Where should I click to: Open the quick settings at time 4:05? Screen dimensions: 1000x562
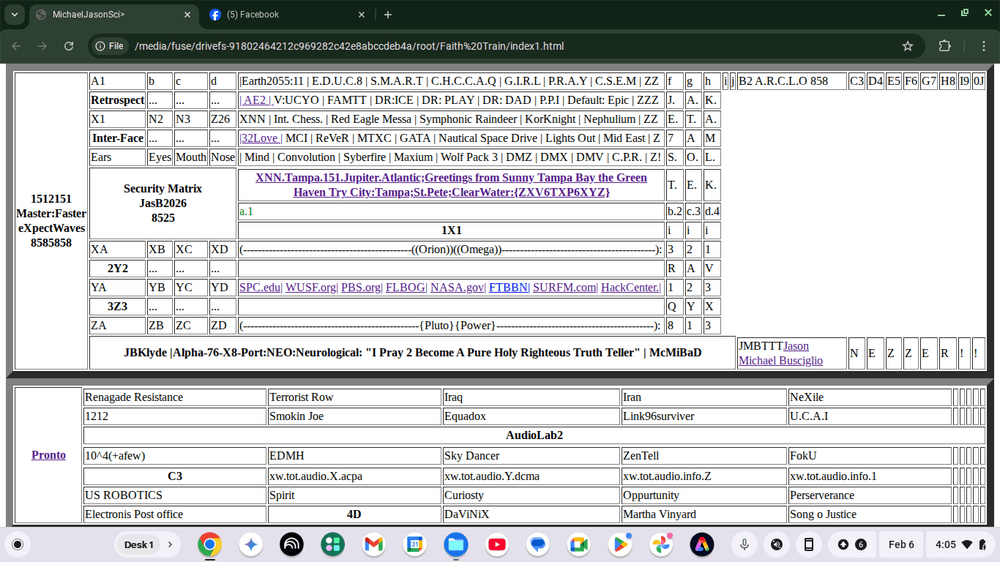[x=960, y=545]
